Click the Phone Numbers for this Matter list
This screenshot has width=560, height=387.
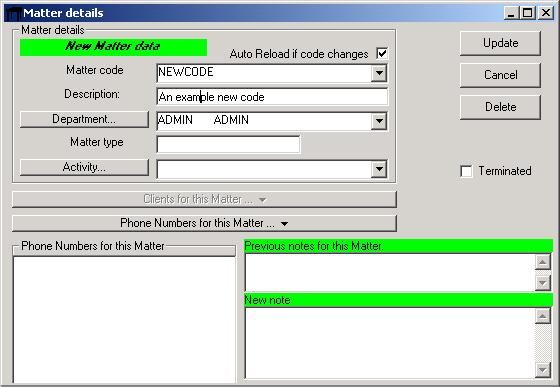pyautogui.click(x=124, y=320)
